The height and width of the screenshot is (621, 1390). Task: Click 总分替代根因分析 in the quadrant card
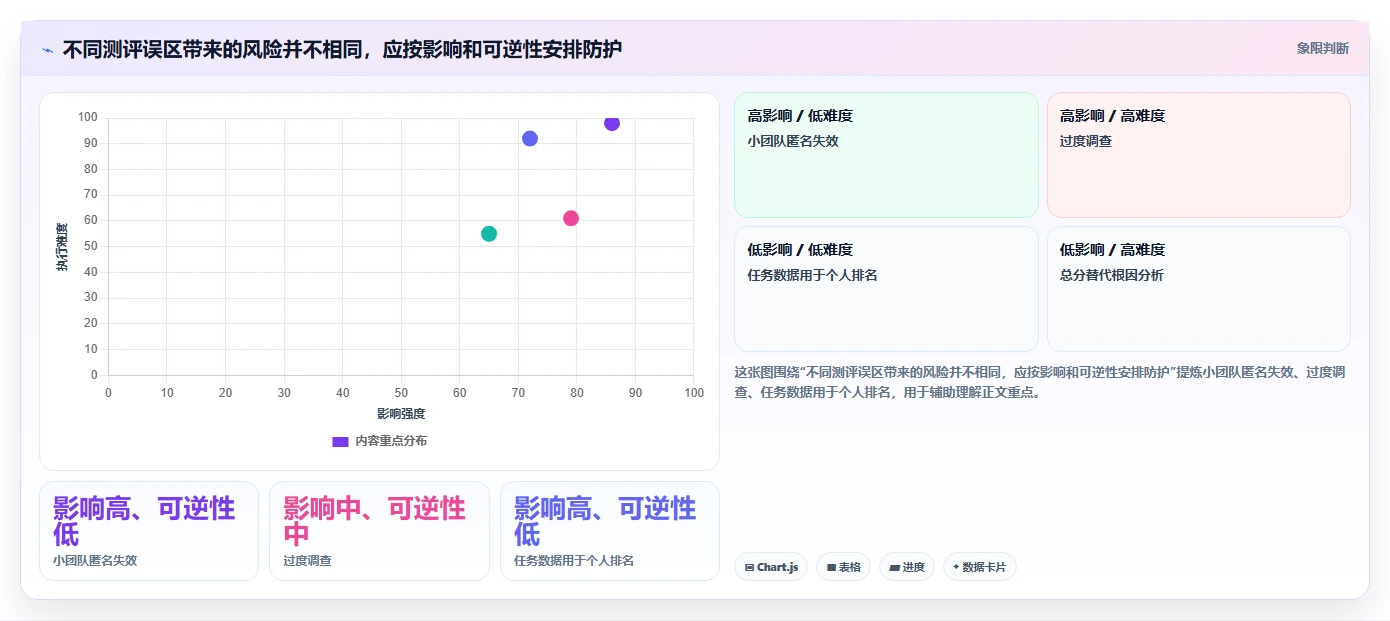pos(1112,275)
